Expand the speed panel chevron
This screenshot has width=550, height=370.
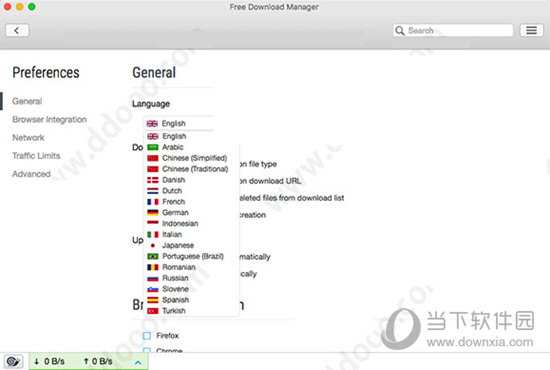coord(138,362)
